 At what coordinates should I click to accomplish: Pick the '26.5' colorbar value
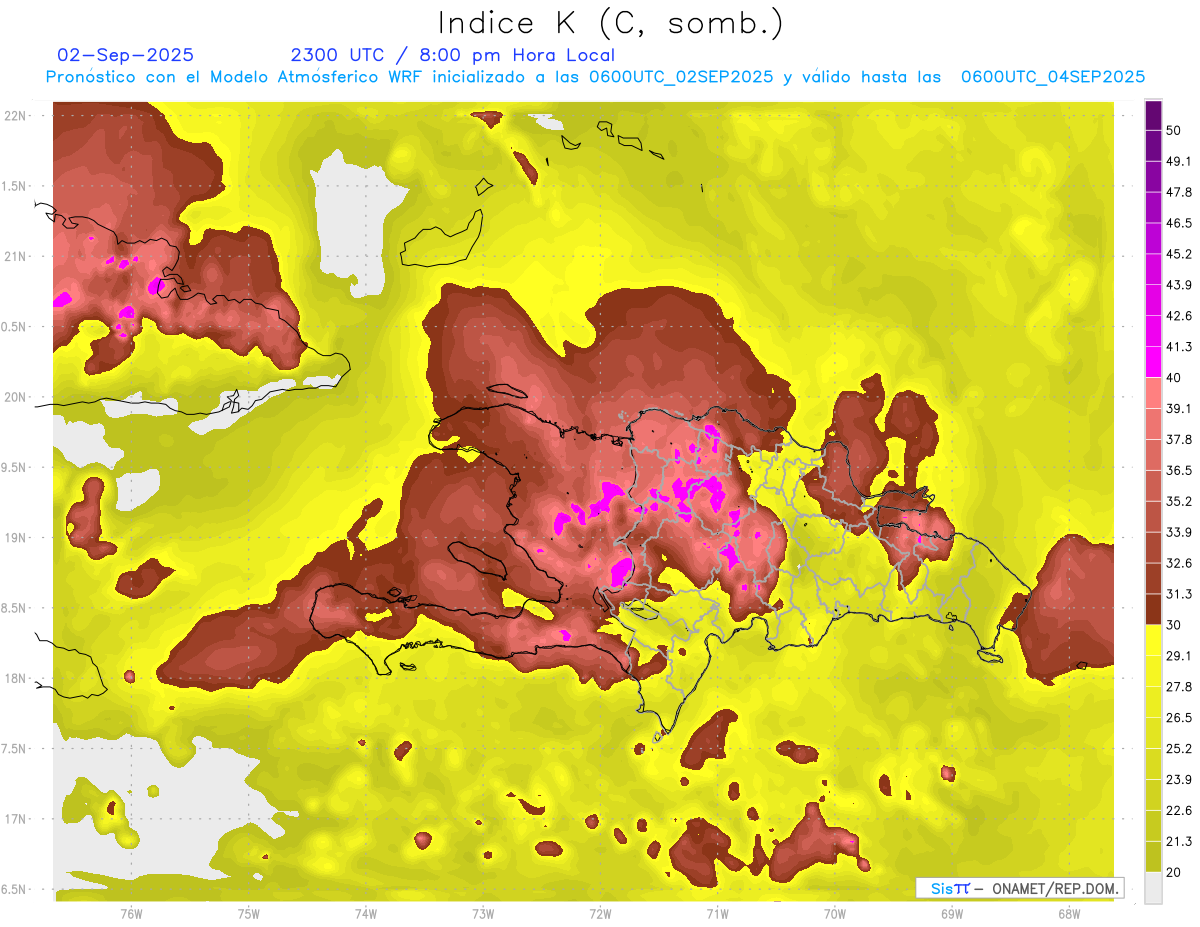pos(1179,717)
